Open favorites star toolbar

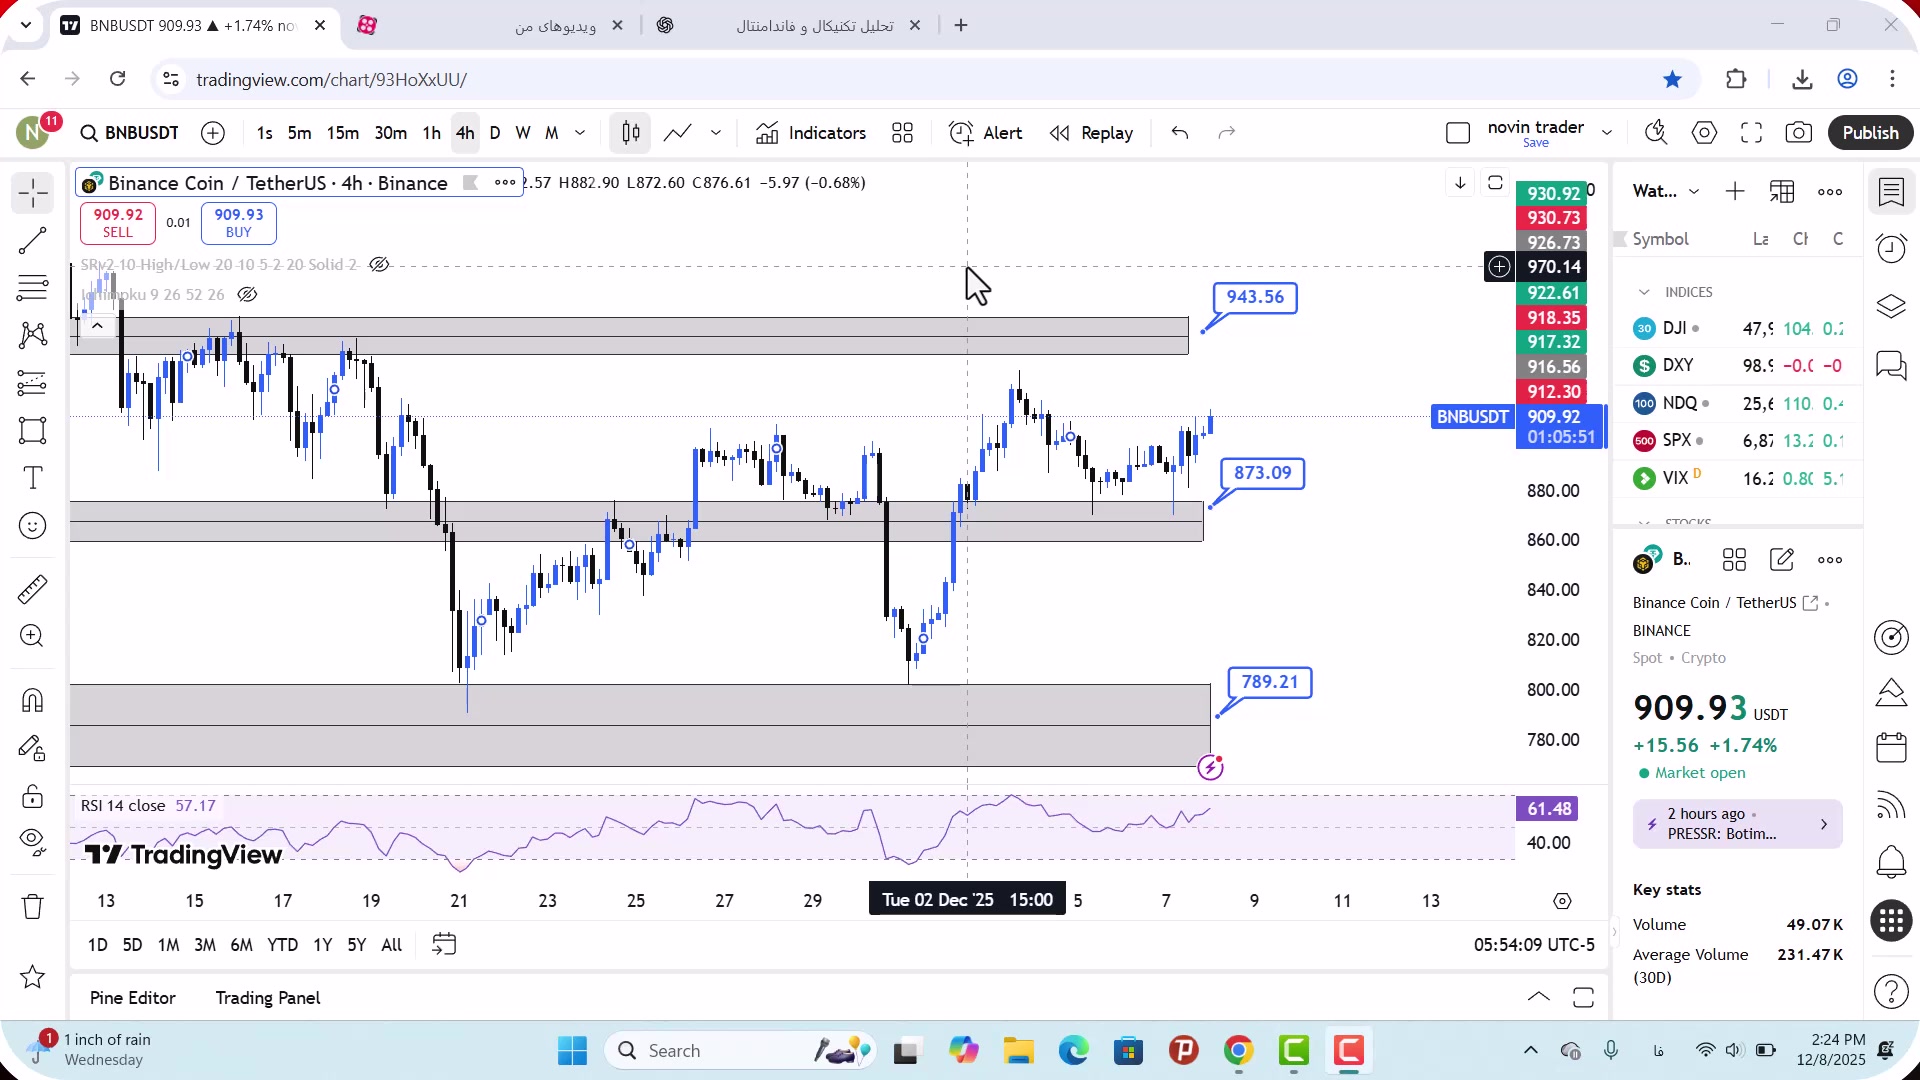[33, 977]
